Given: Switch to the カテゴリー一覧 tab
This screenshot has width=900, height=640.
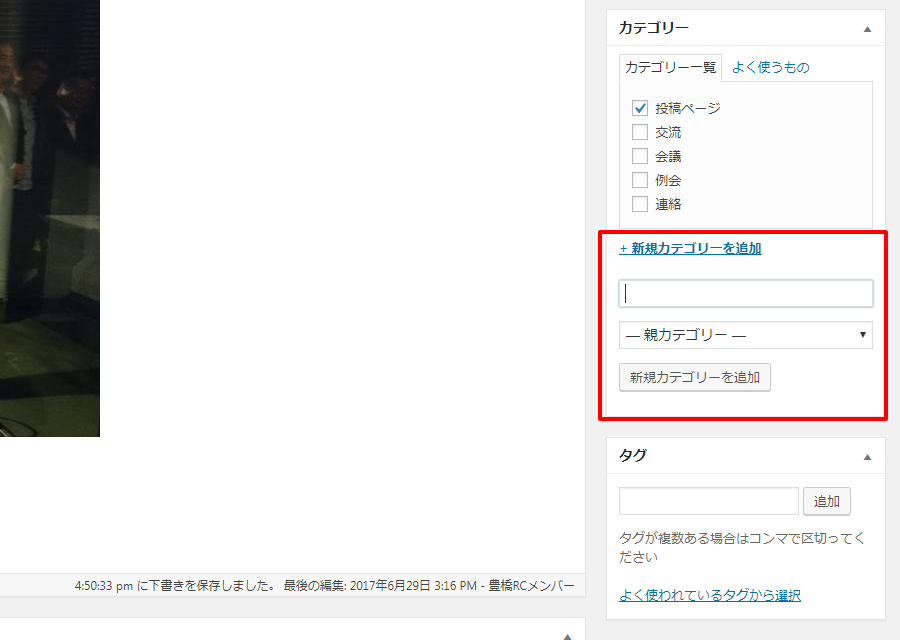Looking at the screenshot, I should point(670,68).
